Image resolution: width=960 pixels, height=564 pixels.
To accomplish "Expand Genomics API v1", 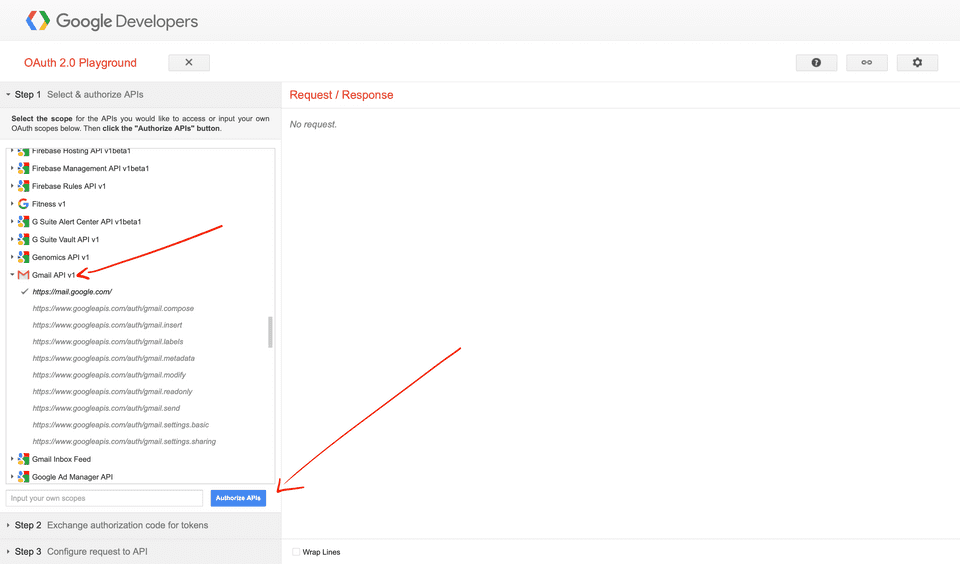I will click(x=12, y=257).
